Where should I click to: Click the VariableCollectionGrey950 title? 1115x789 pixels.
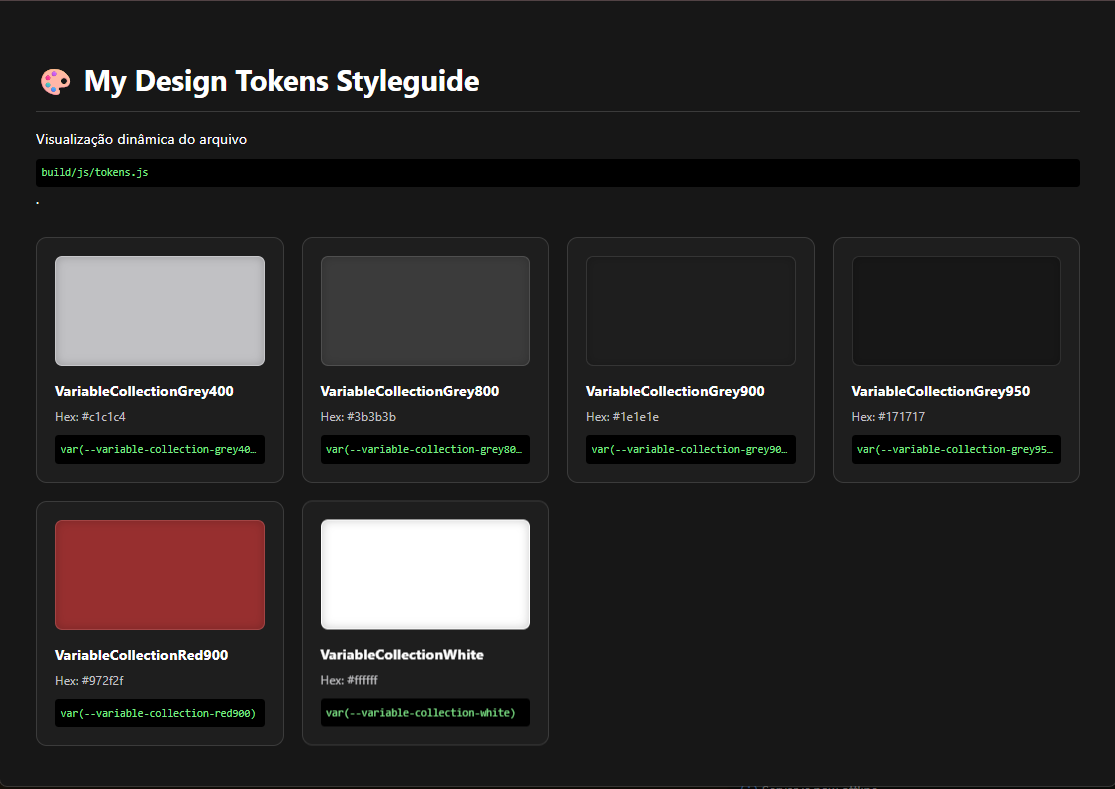pos(941,392)
